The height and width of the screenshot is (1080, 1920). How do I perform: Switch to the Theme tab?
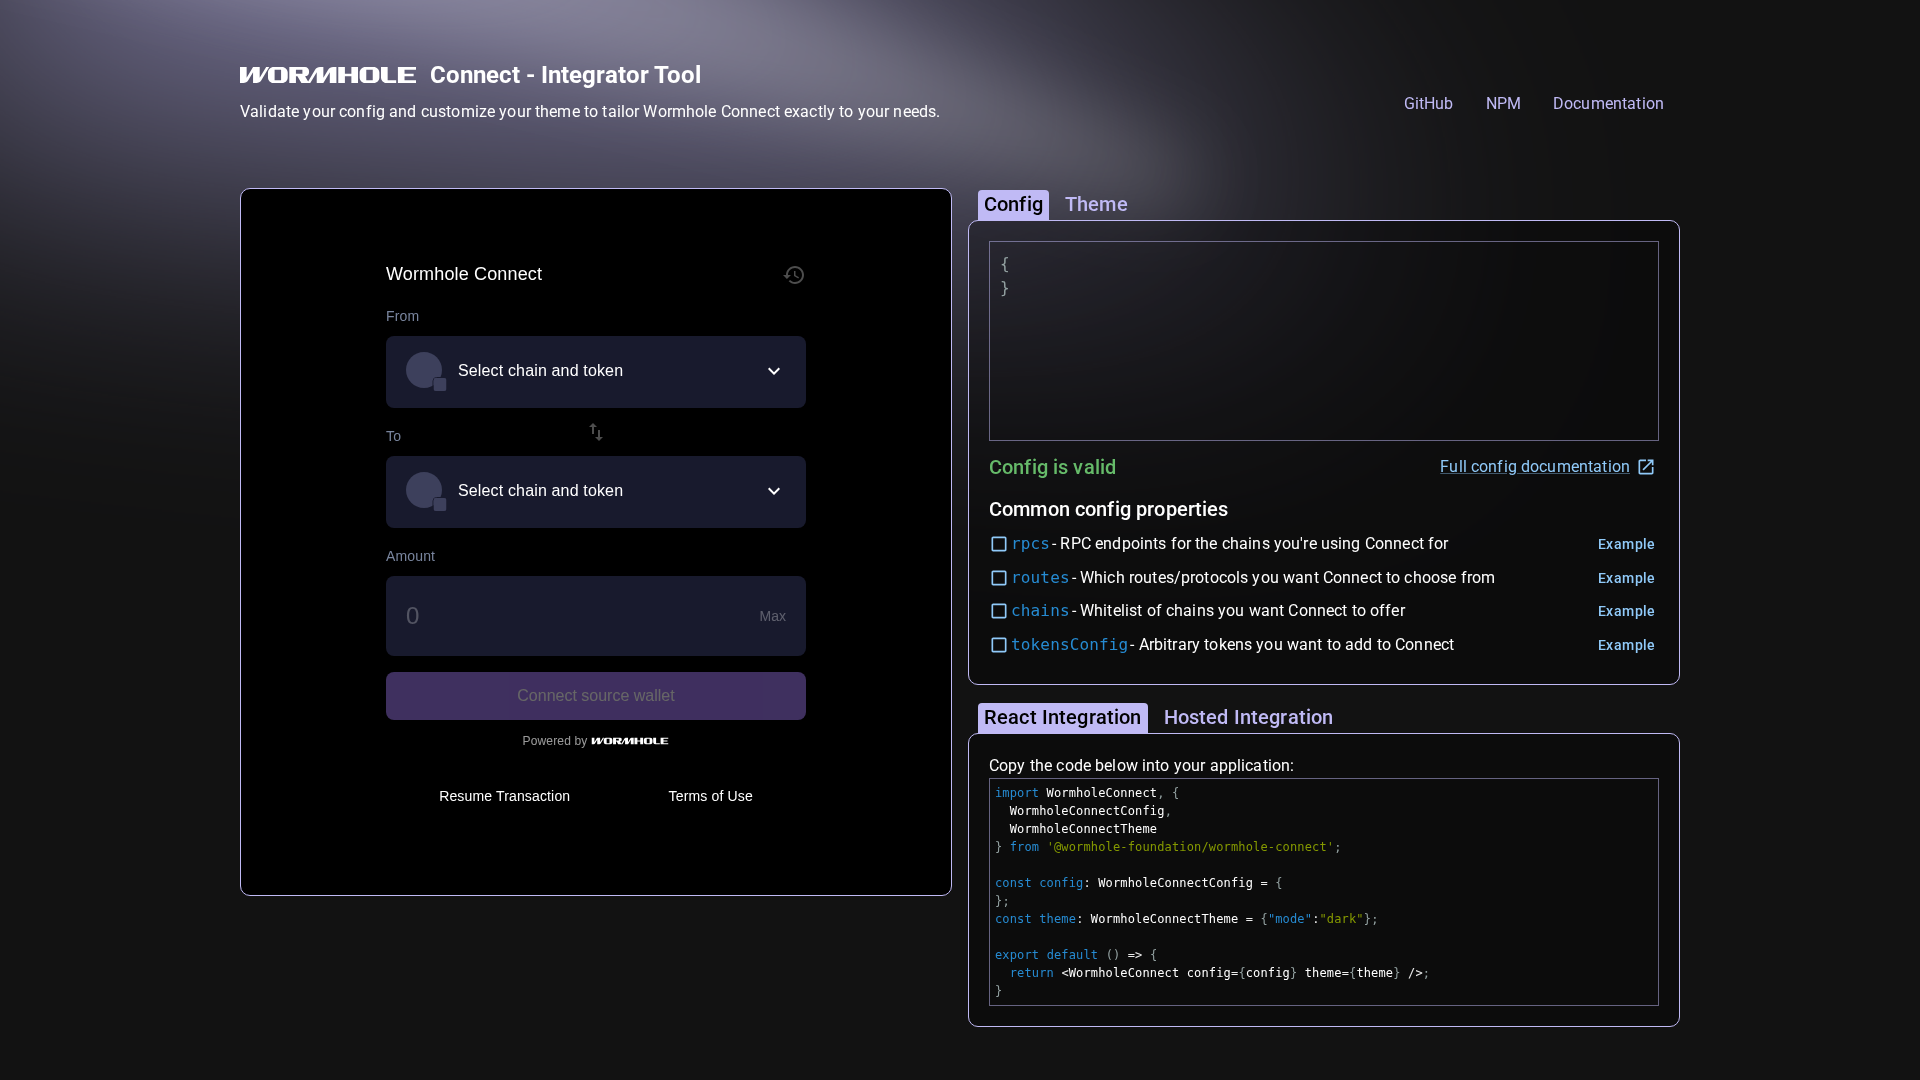tap(1096, 204)
